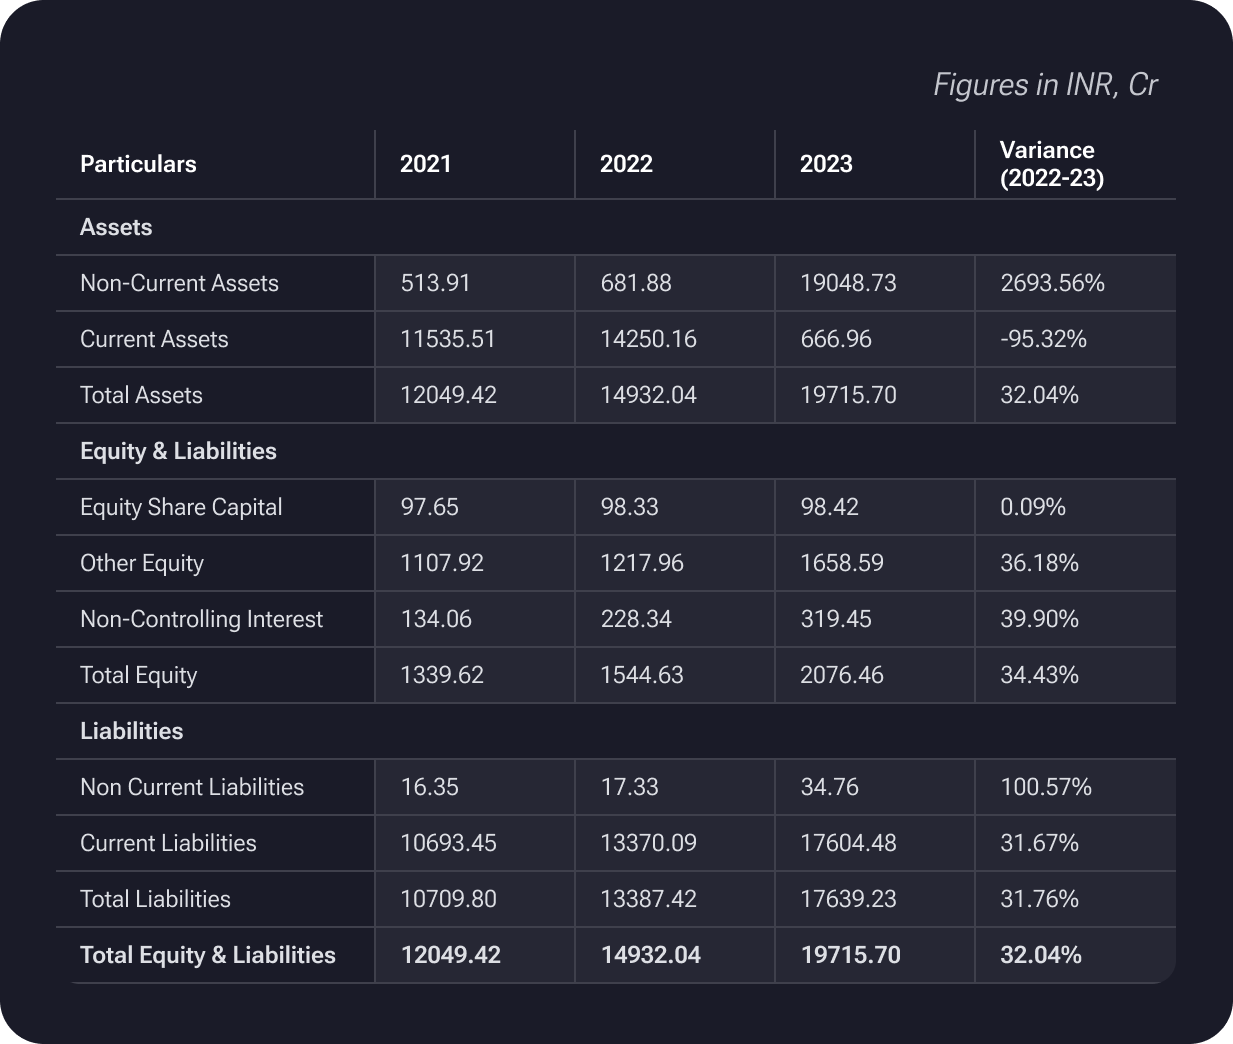Click the Equity & Liabilities section heading

click(x=178, y=451)
